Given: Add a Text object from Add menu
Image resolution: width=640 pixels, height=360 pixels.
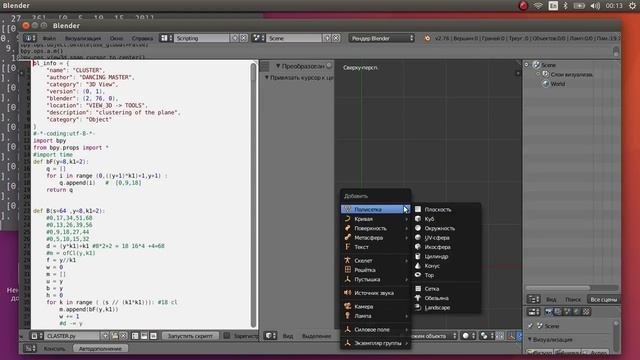Looking at the screenshot, I should [376, 247].
